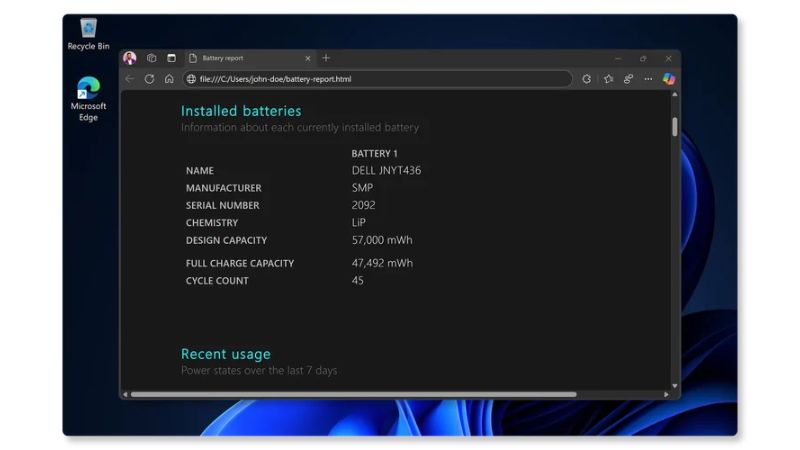Viewport: 800px width, 450px height.
Task: Select the Battery report tab
Action: [x=249, y=58]
